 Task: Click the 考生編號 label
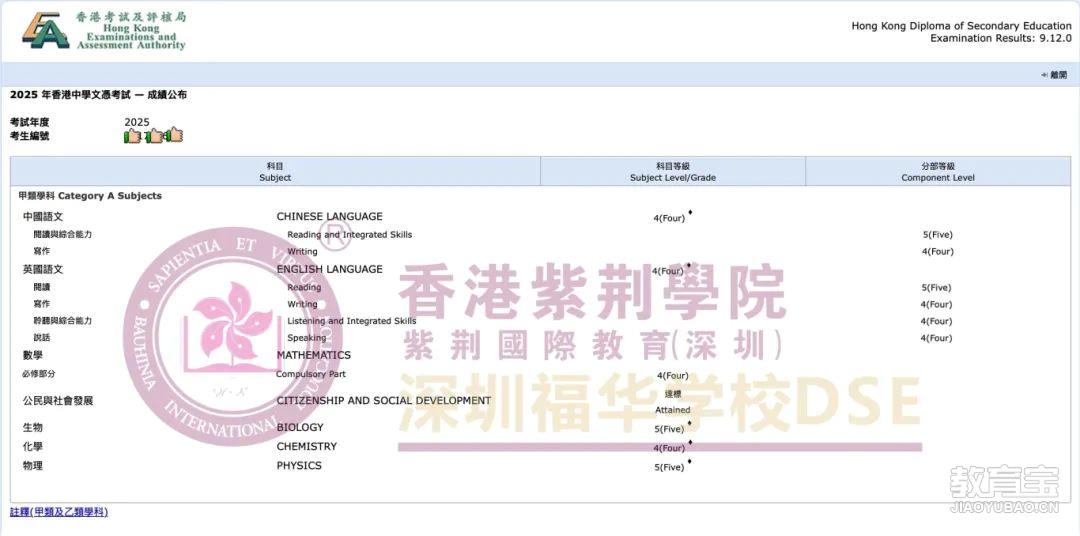[30, 136]
